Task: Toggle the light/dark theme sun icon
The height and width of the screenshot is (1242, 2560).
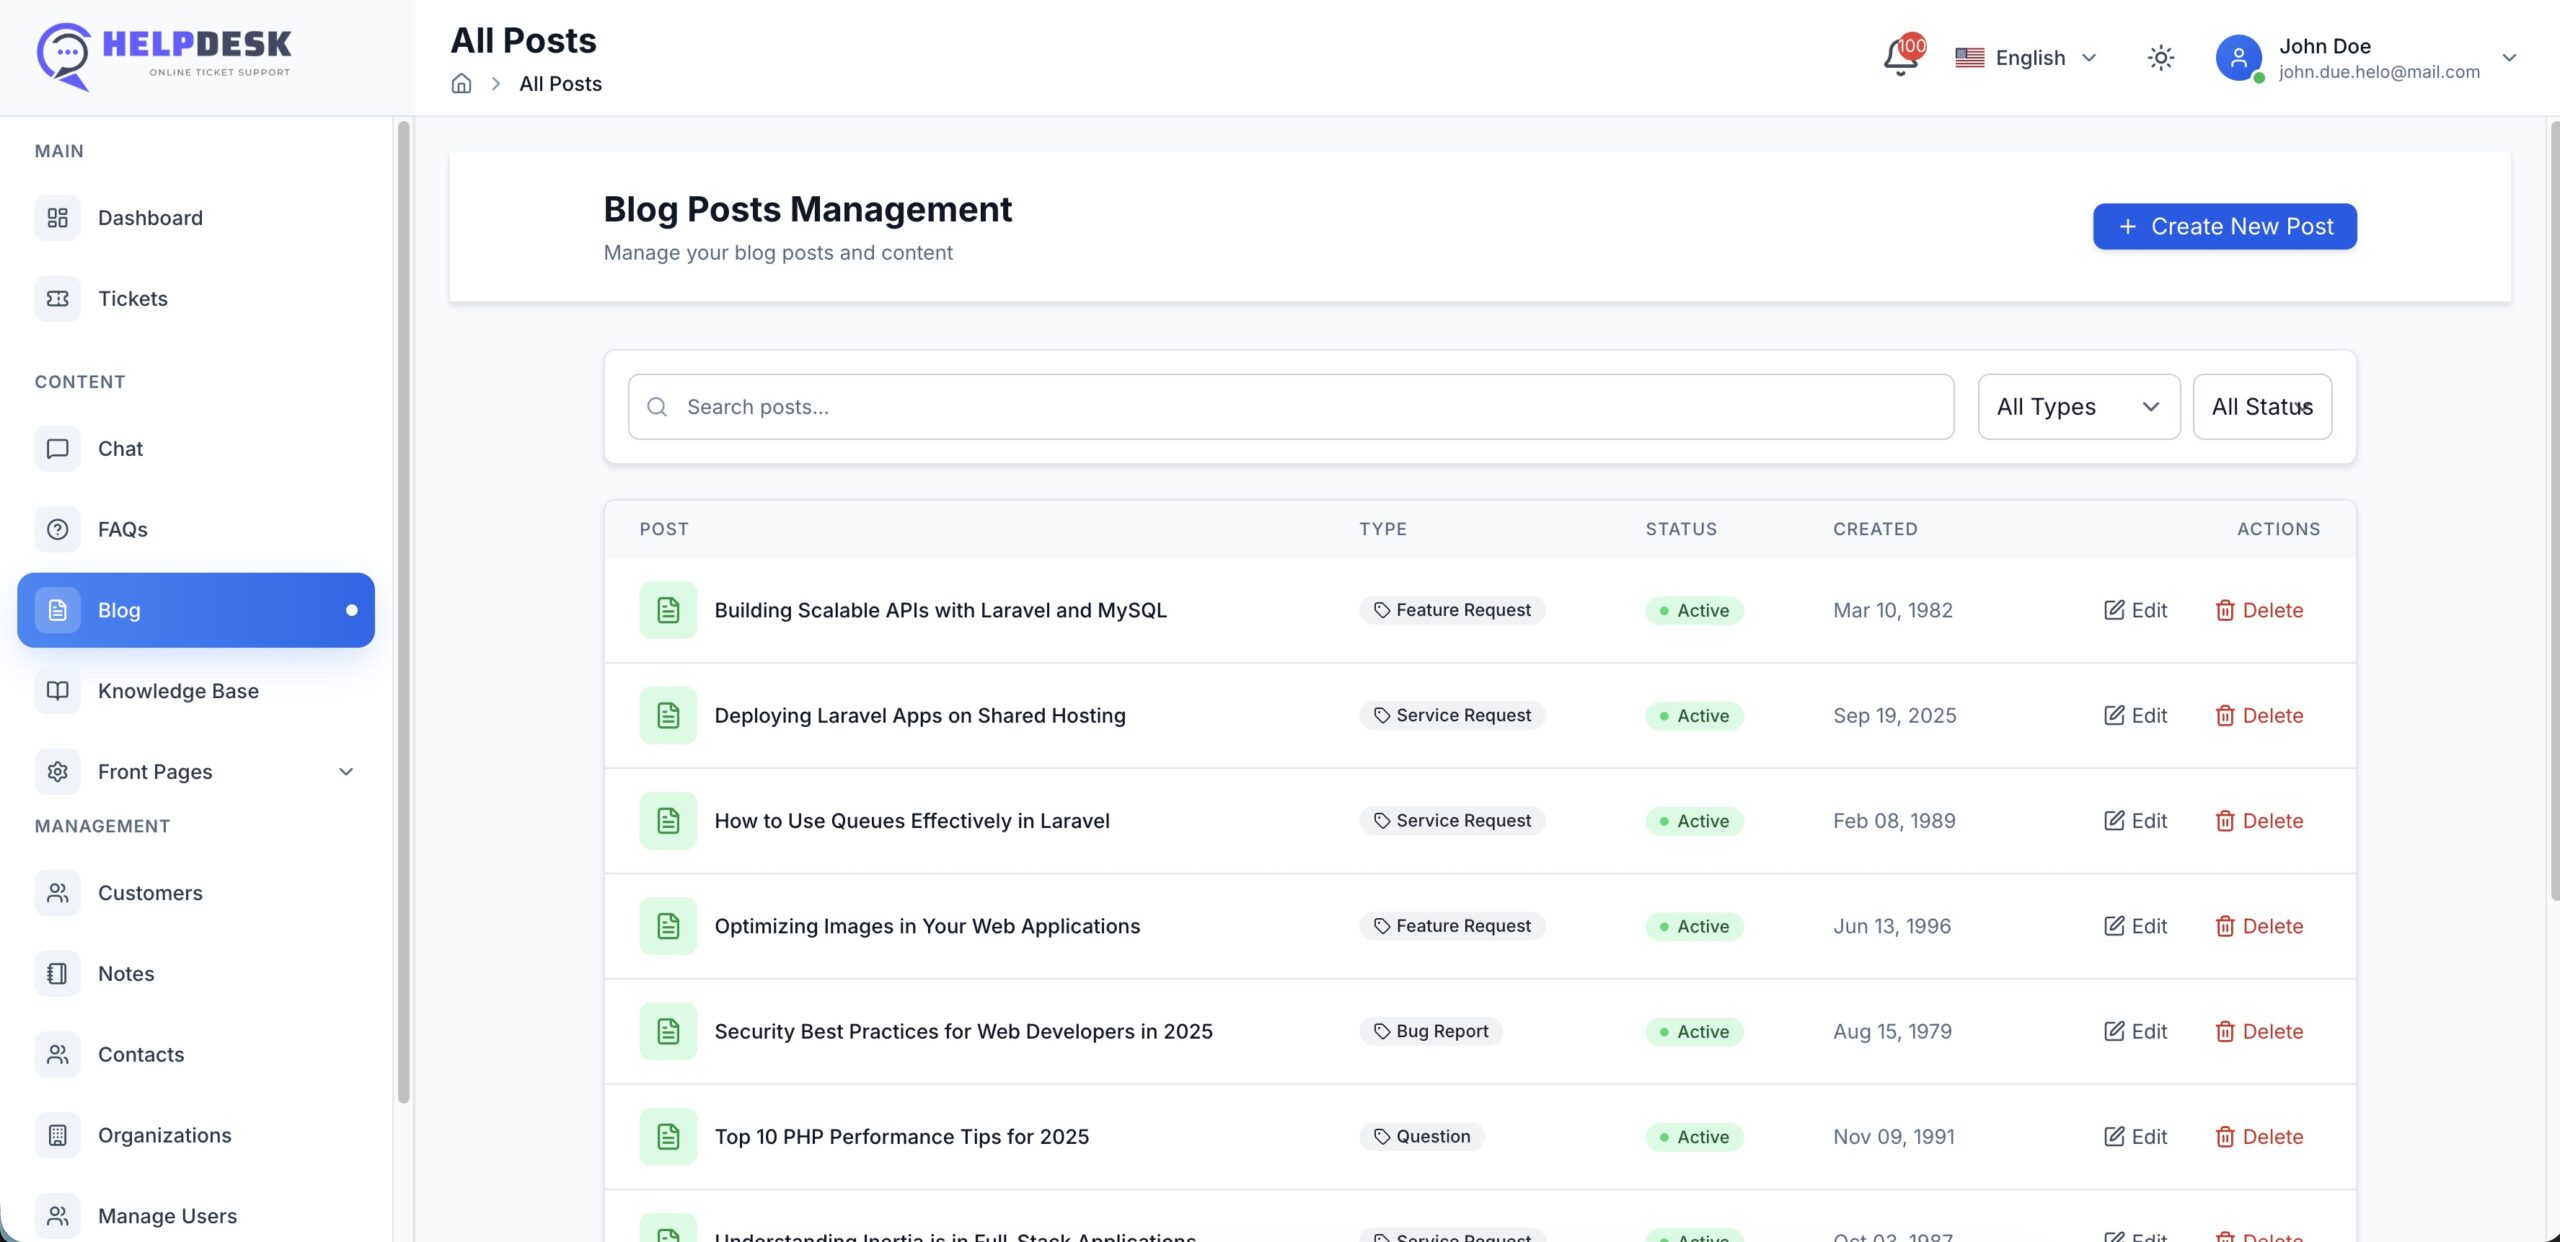Action: coord(2160,58)
